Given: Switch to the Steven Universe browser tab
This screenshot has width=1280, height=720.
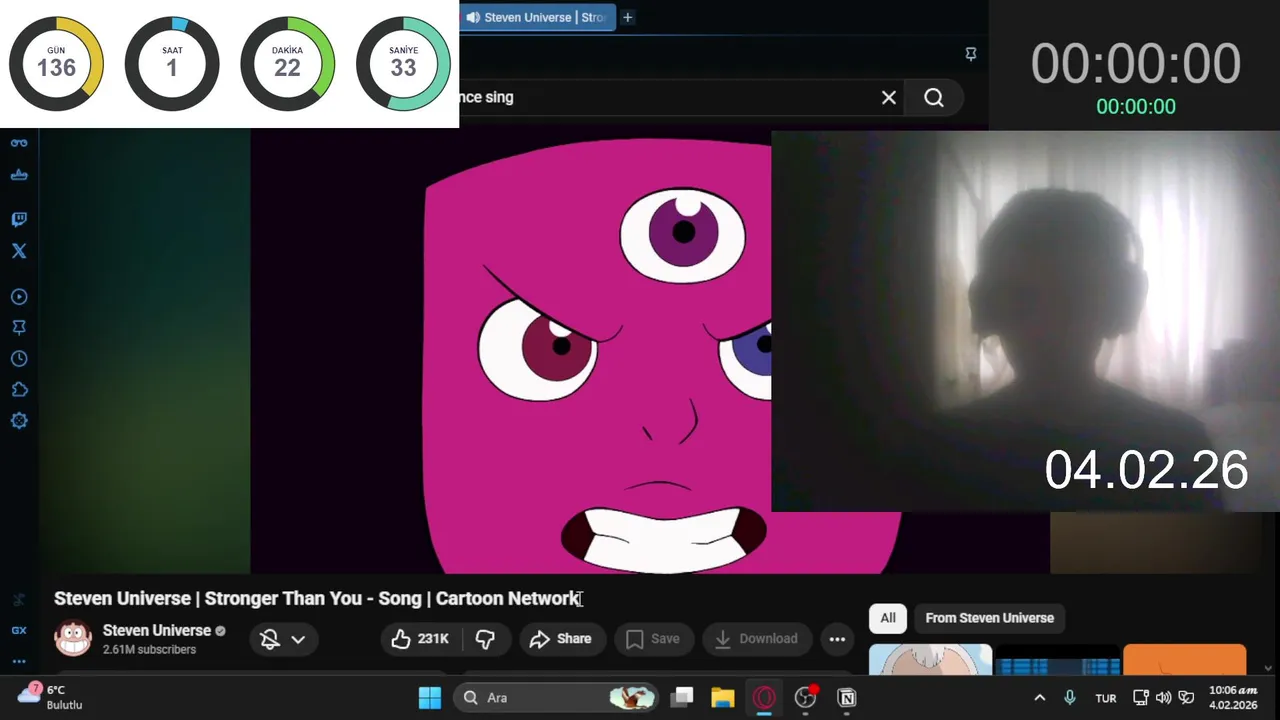Looking at the screenshot, I should pos(538,17).
